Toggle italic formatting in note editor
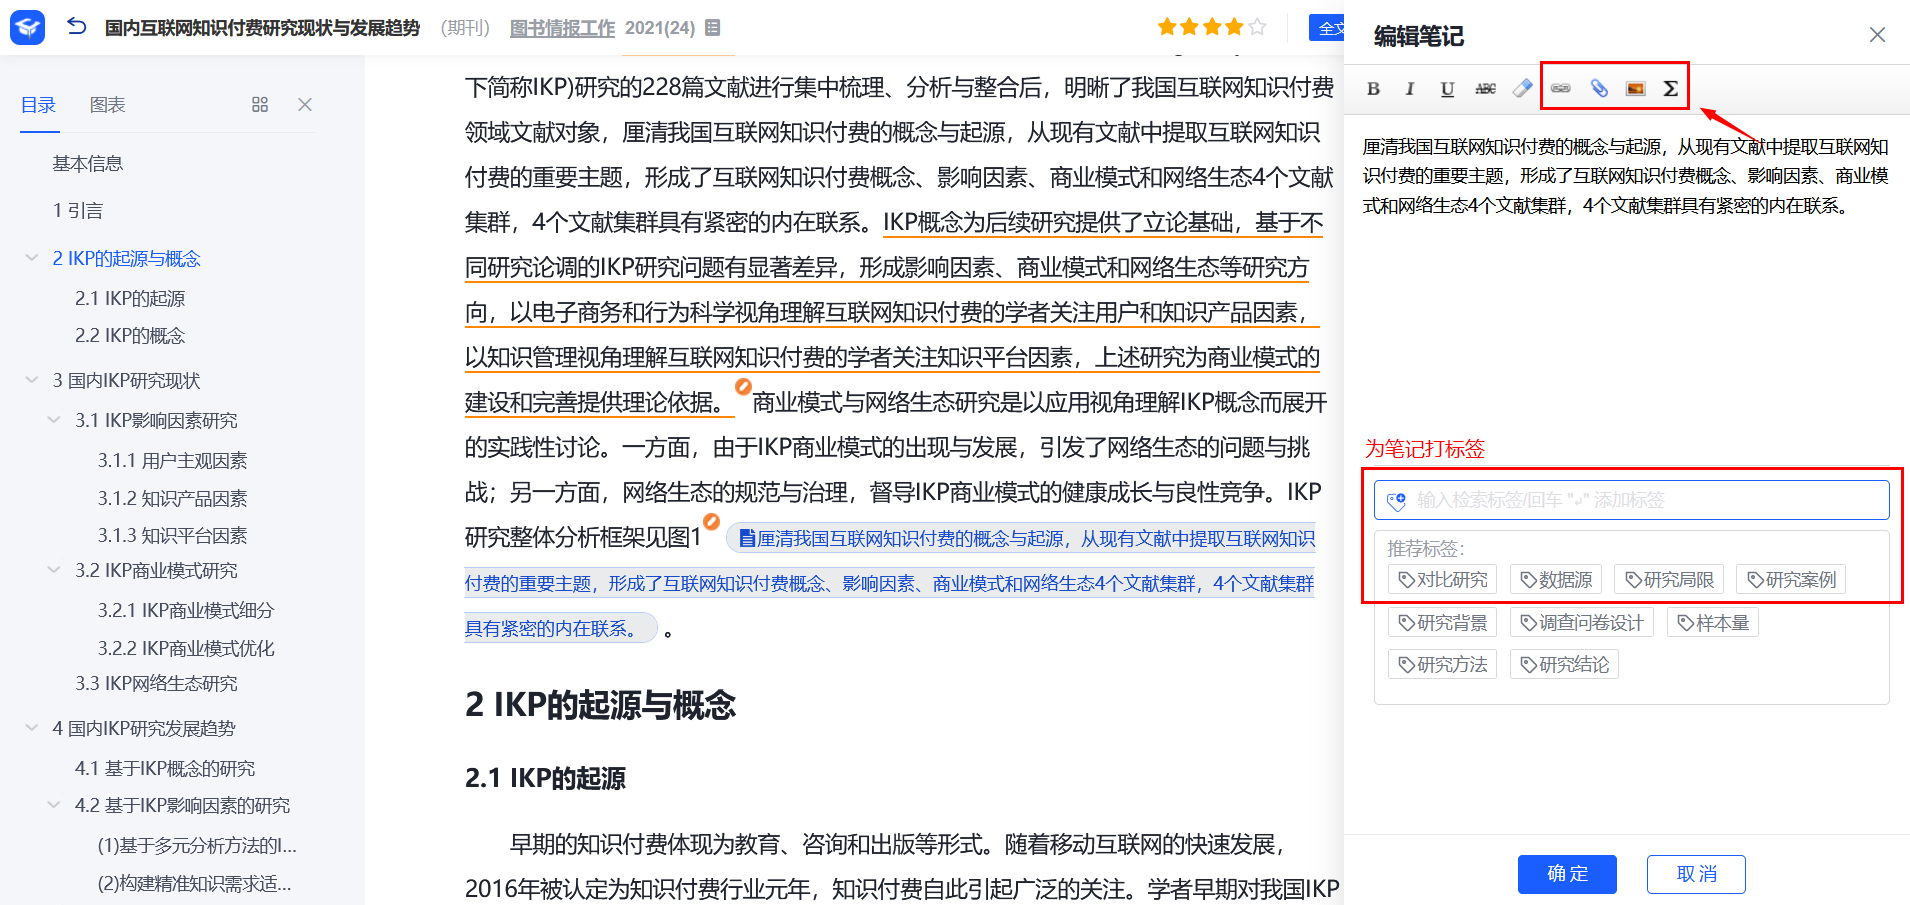Screen dimensions: 1910x905 pos(1409,89)
